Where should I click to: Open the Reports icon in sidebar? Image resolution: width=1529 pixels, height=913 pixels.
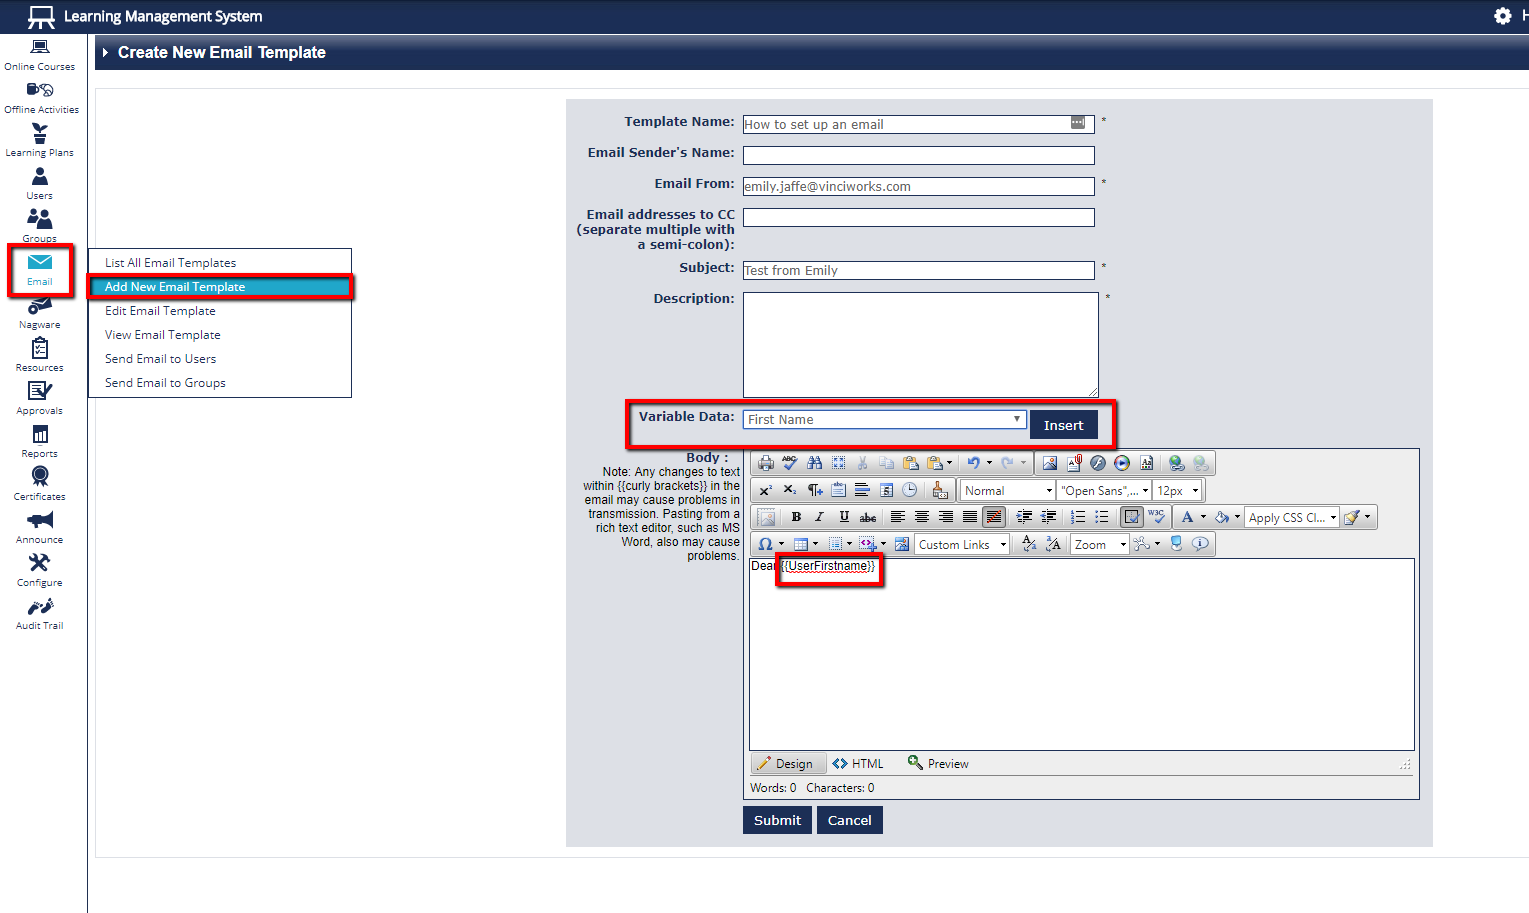pyautogui.click(x=40, y=440)
